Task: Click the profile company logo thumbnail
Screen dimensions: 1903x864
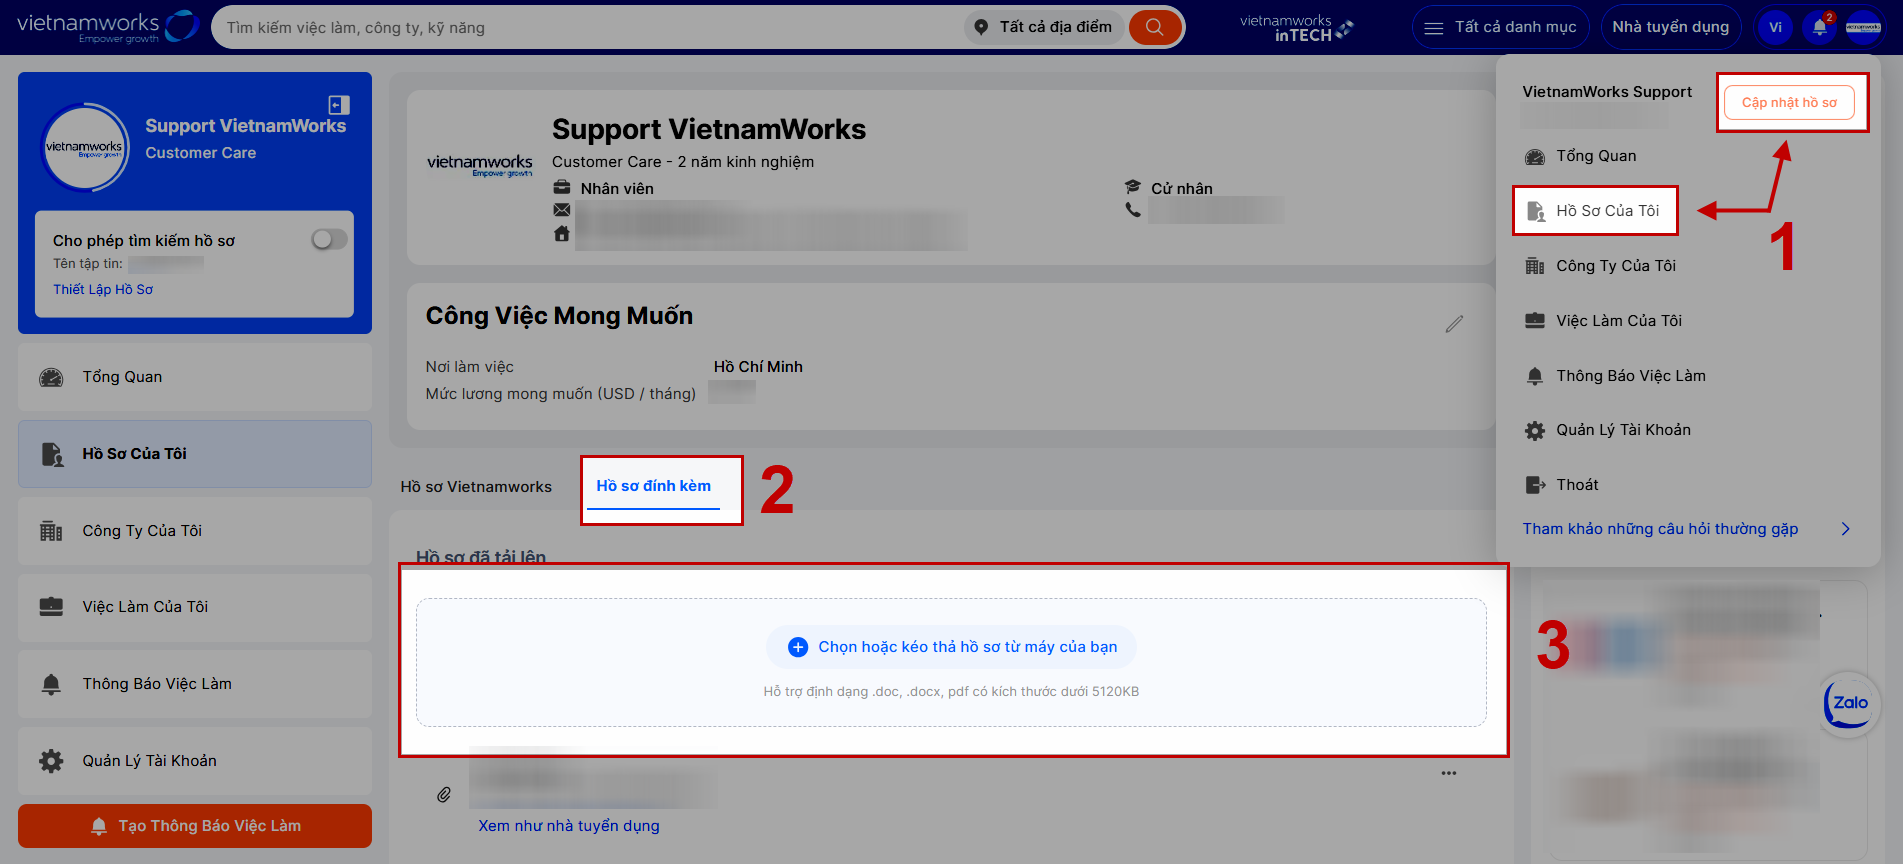Action: click(x=480, y=165)
